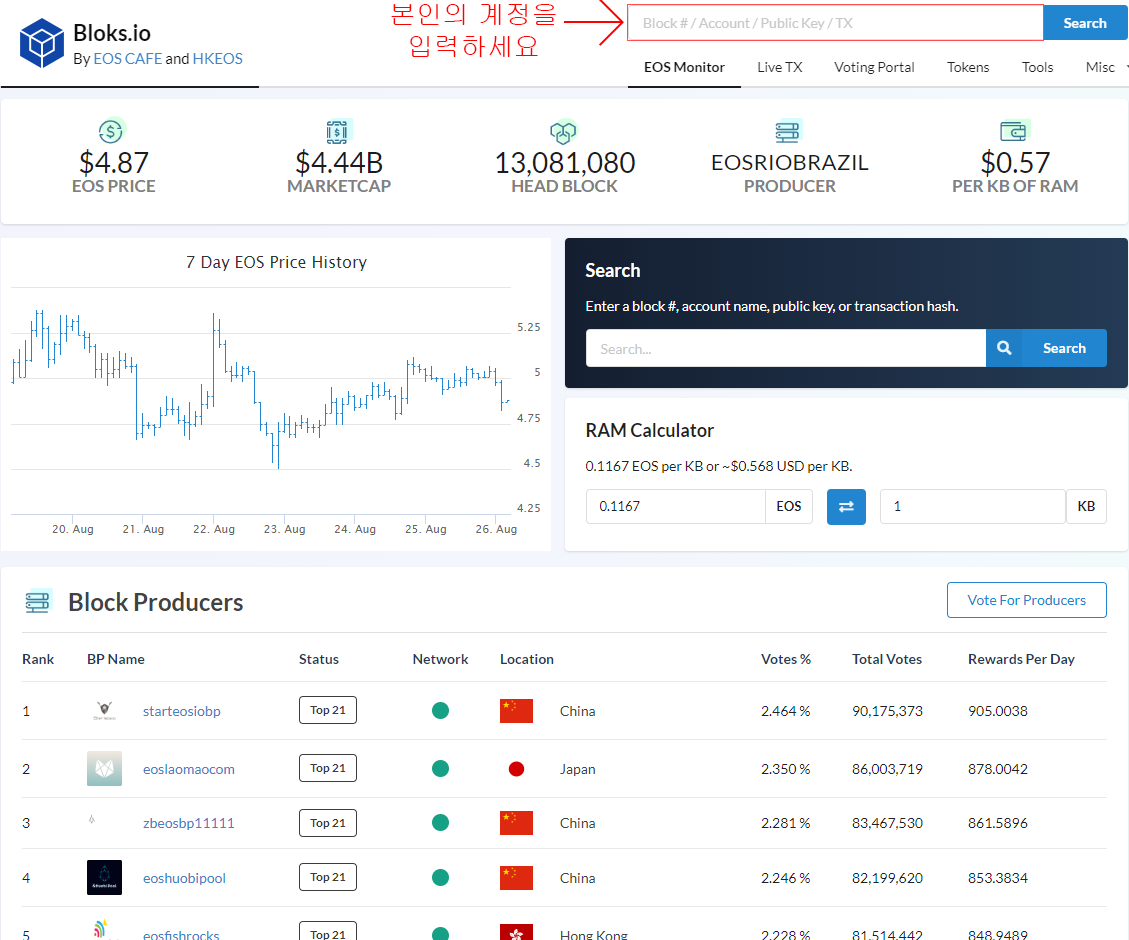Viewport: 1129px width, 940px height.
Task: Focus the RAM calculator EOS amount field
Action: point(675,507)
